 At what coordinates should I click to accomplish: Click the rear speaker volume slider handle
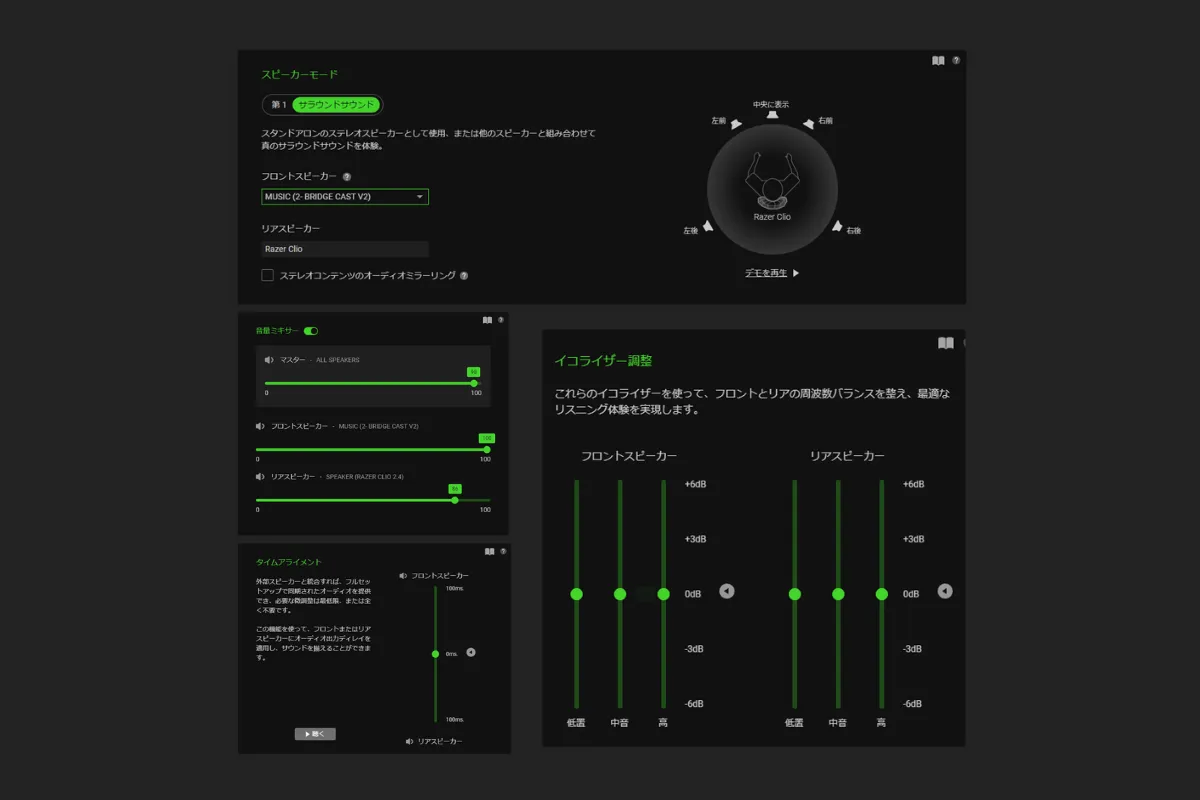click(x=455, y=500)
